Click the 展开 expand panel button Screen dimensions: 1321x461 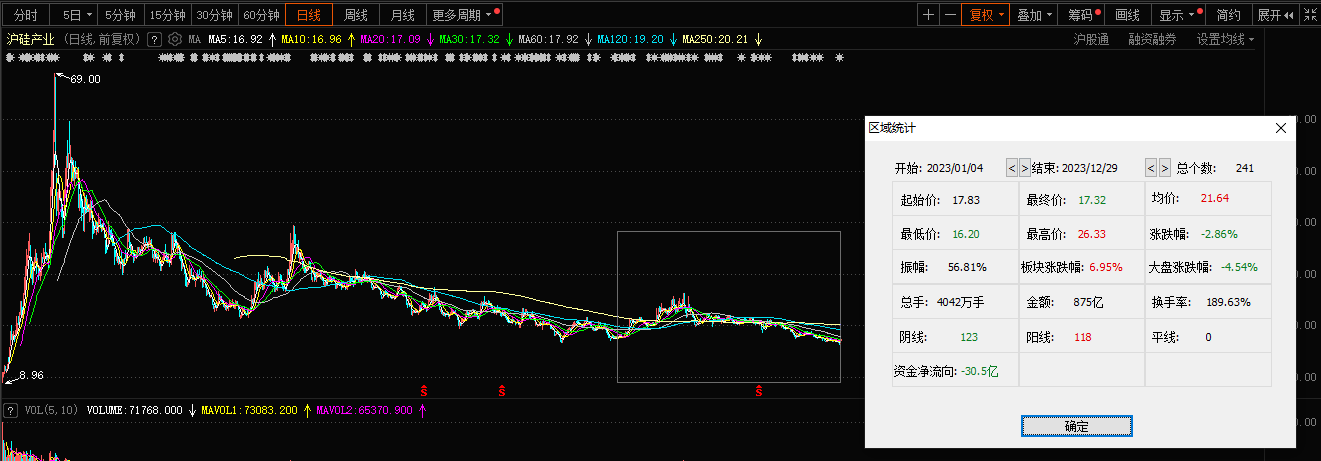tap(1275, 15)
